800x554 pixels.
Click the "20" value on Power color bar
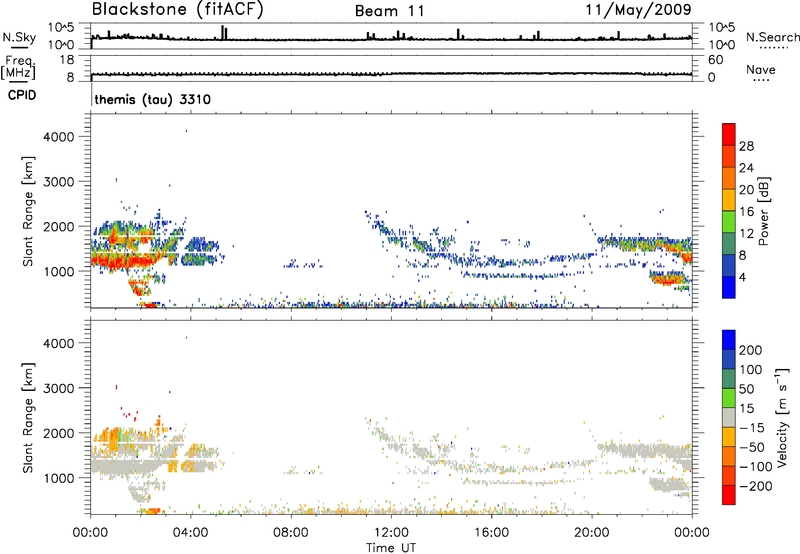[746, 190]
